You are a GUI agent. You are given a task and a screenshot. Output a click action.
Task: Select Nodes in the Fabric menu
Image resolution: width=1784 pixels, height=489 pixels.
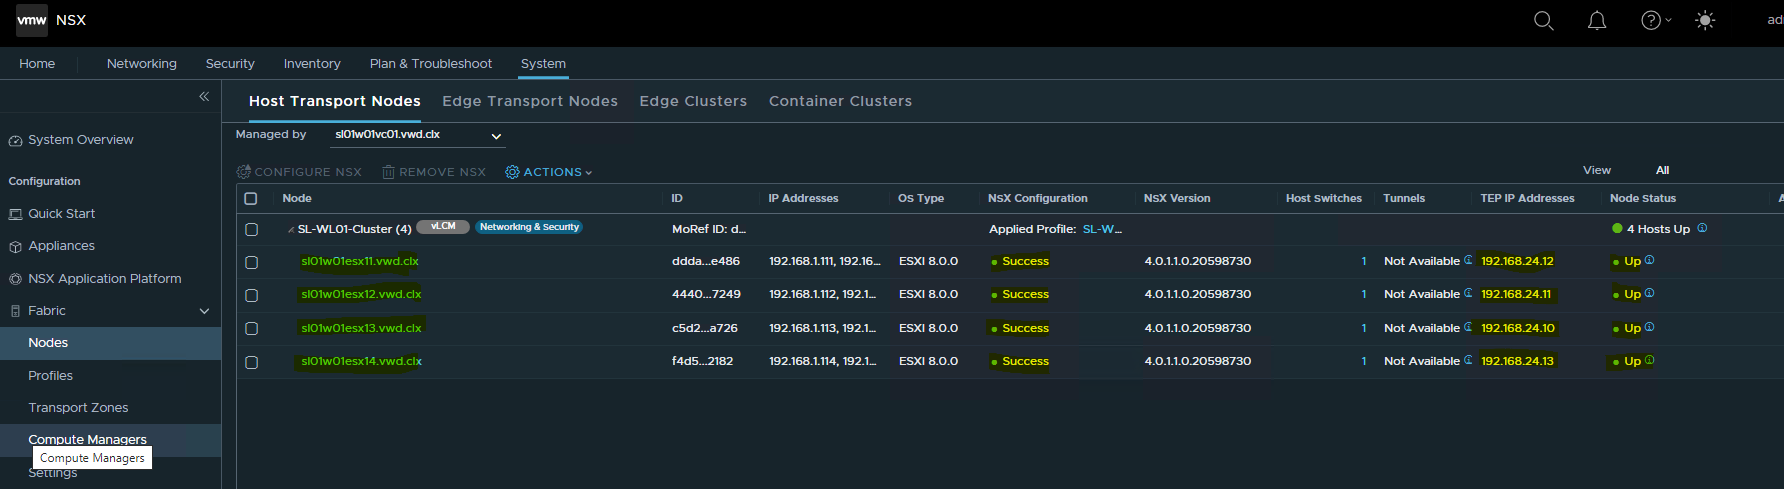(48, 343)
